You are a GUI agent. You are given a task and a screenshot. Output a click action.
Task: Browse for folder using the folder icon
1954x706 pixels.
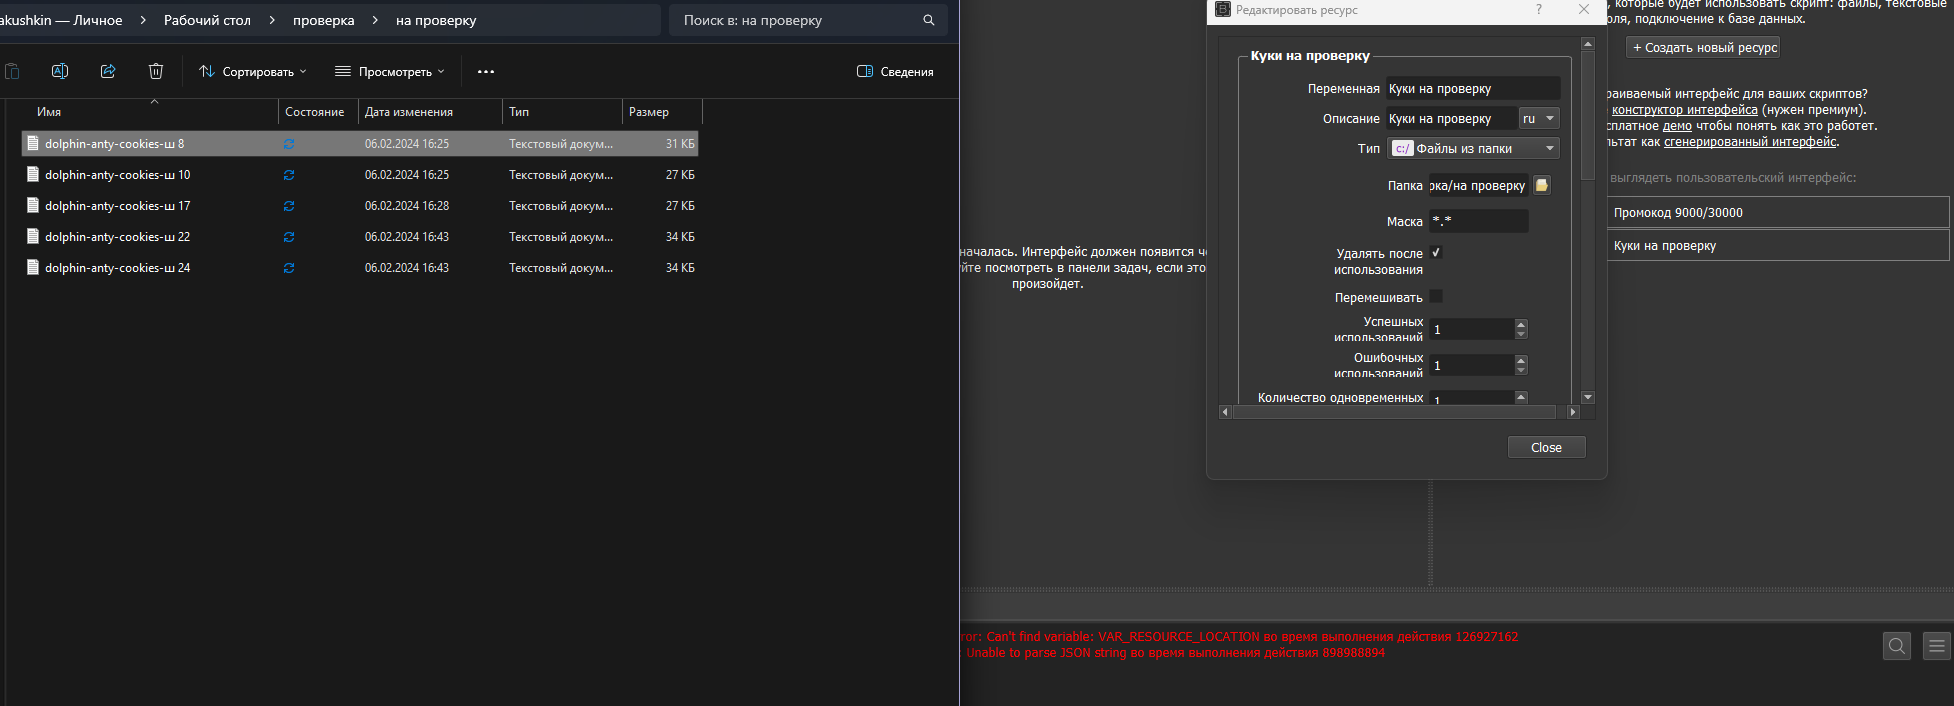click(x=1542, y=185)
